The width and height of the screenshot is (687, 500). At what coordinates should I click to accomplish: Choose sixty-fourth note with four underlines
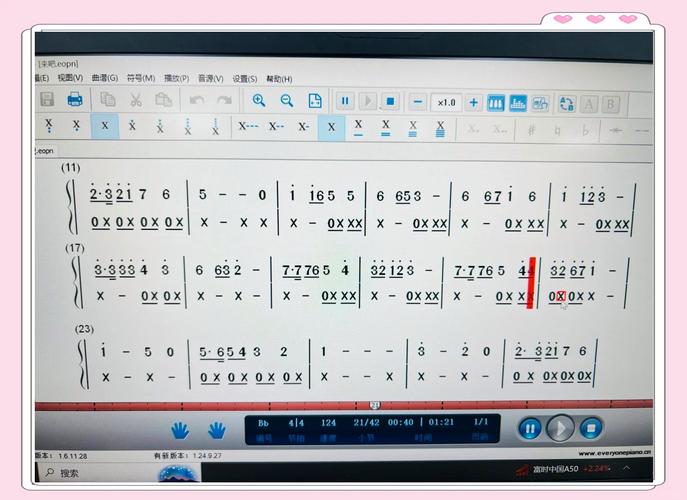tap(440, 129)
